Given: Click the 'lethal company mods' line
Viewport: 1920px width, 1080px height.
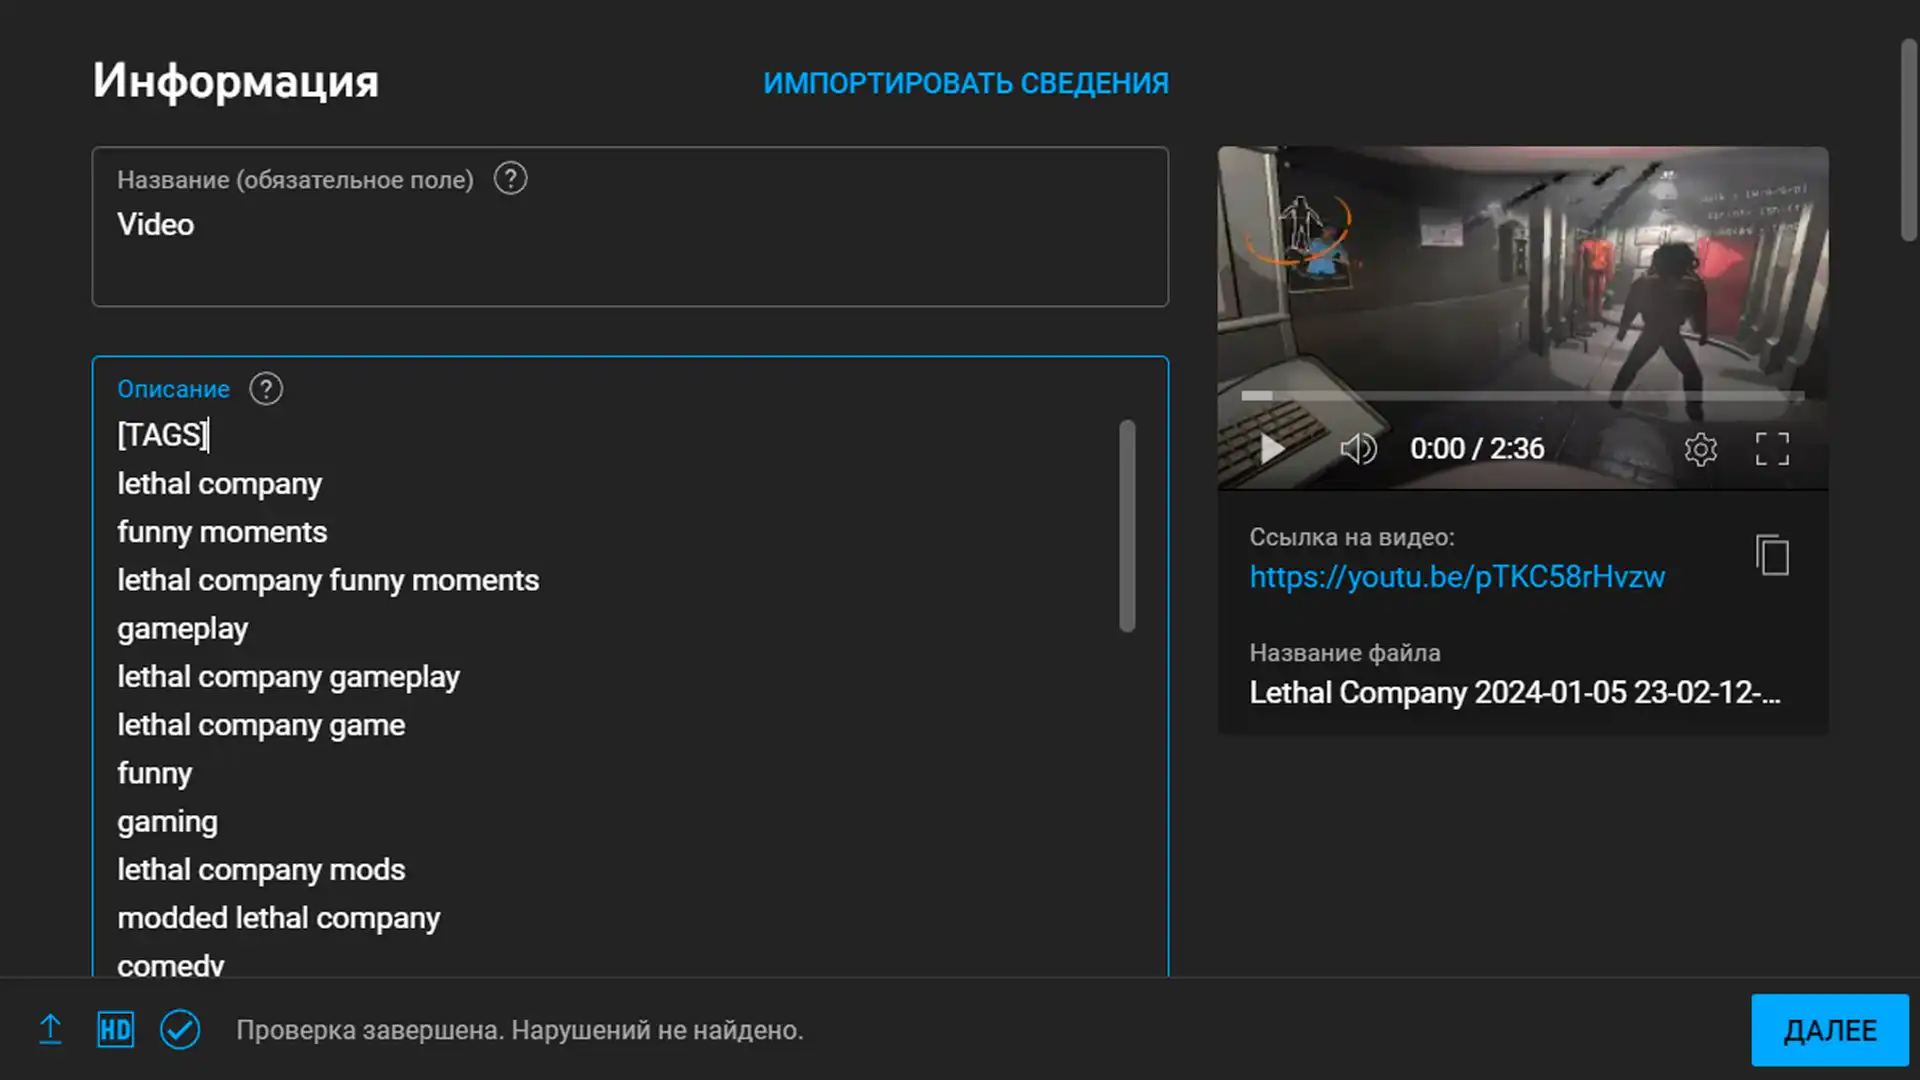Looking at the screenshot, I should point(261,870).
